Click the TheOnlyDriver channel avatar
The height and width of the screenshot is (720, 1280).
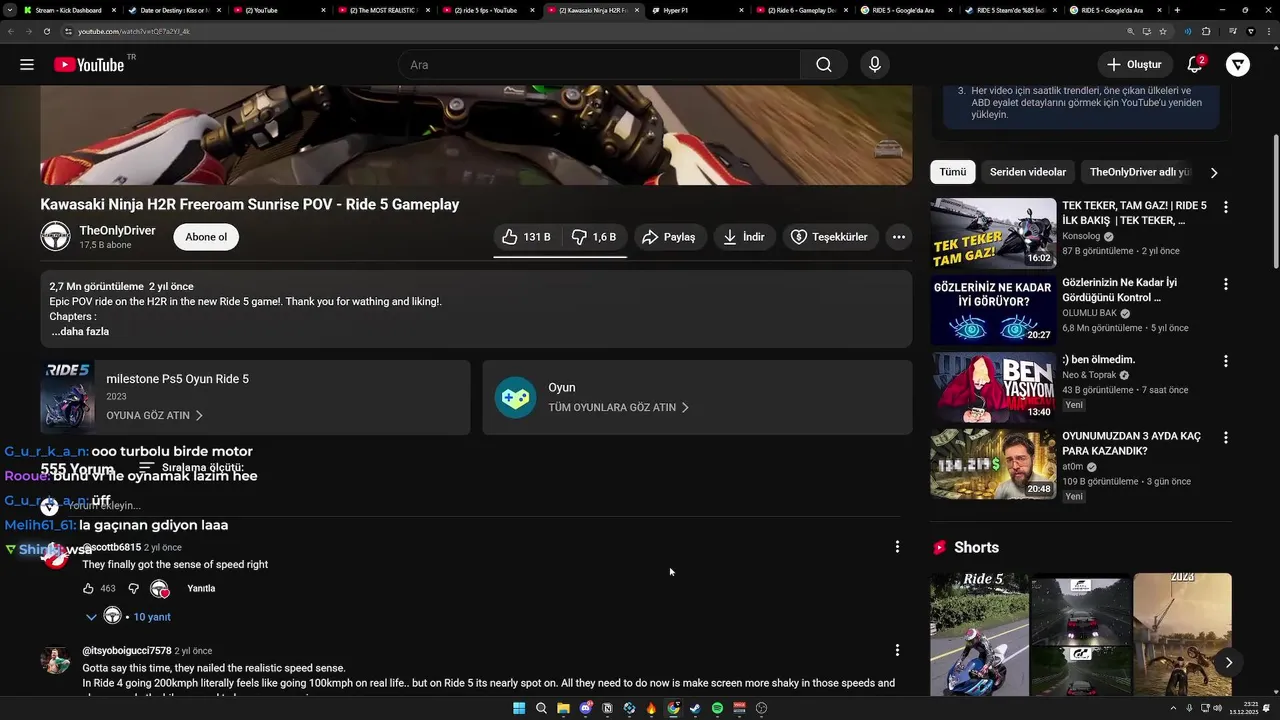pos(55,237)
